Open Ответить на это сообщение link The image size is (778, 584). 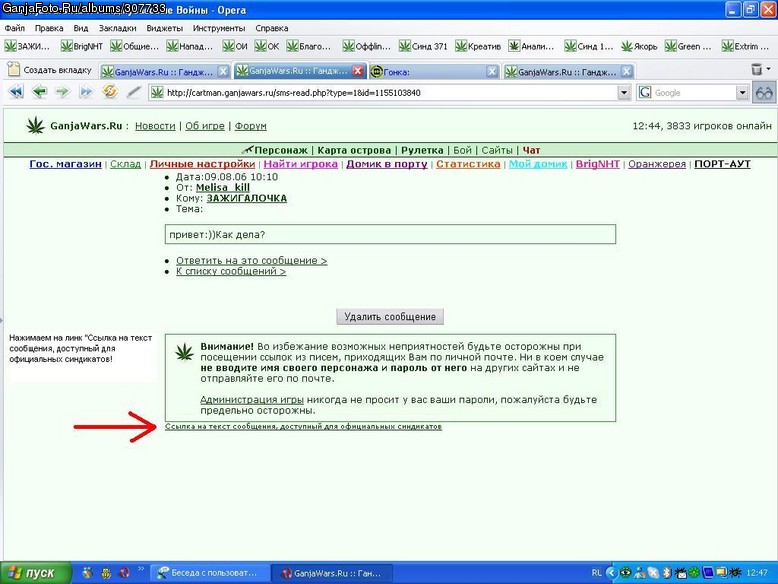[x=252, y=260]
